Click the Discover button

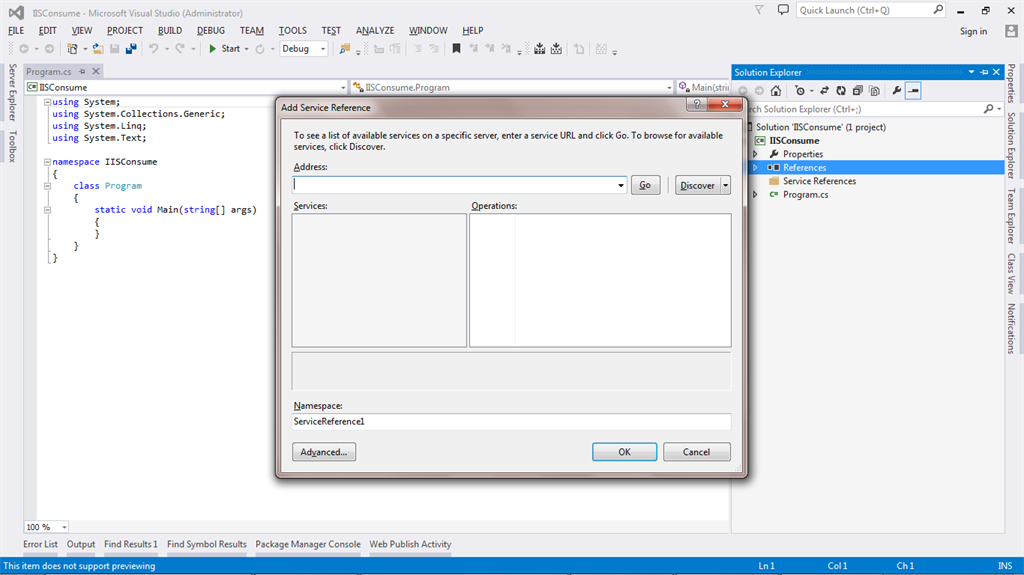(697, 186)
